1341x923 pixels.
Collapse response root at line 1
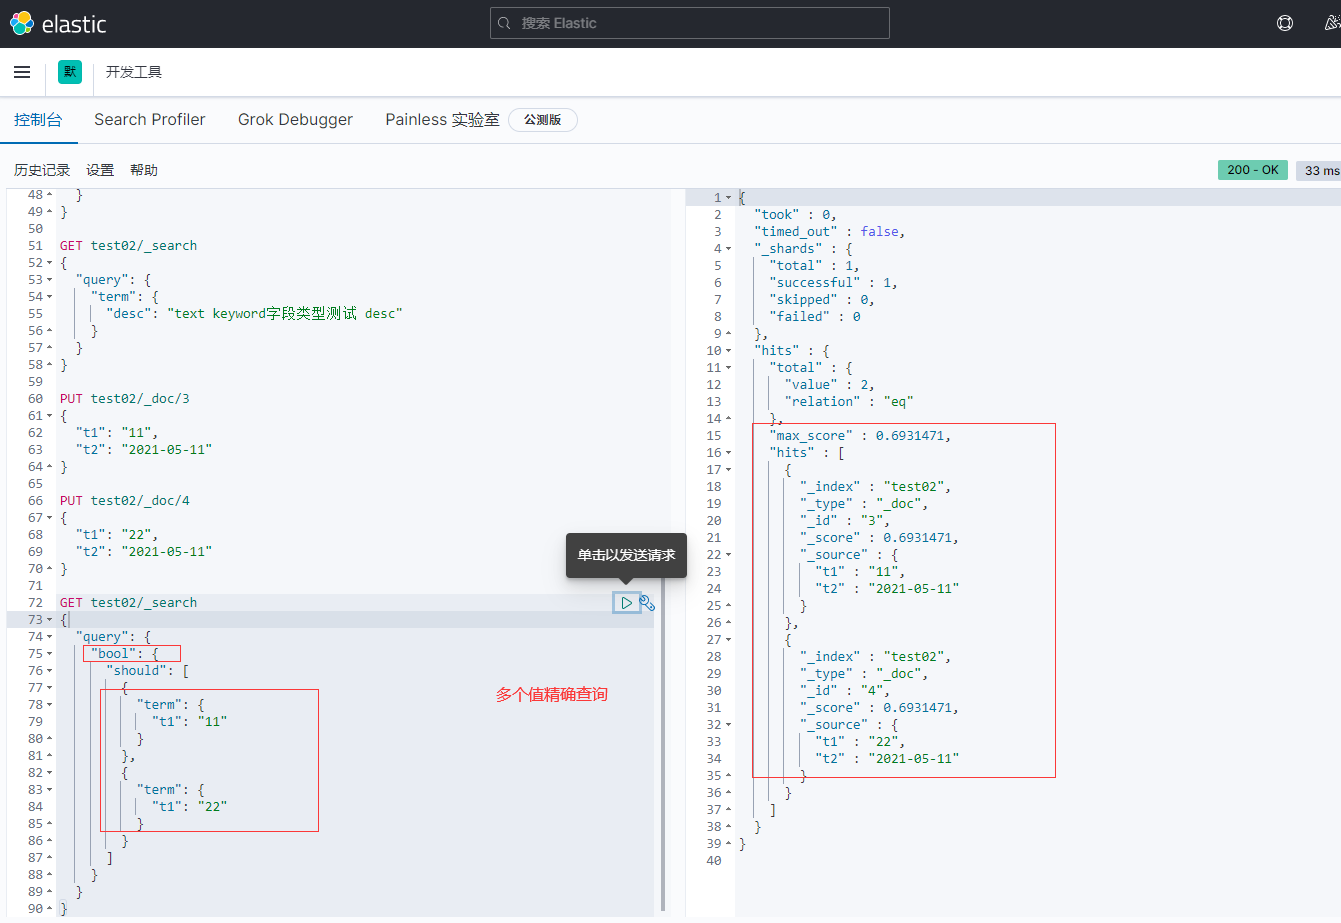click(x=728, y=198)
